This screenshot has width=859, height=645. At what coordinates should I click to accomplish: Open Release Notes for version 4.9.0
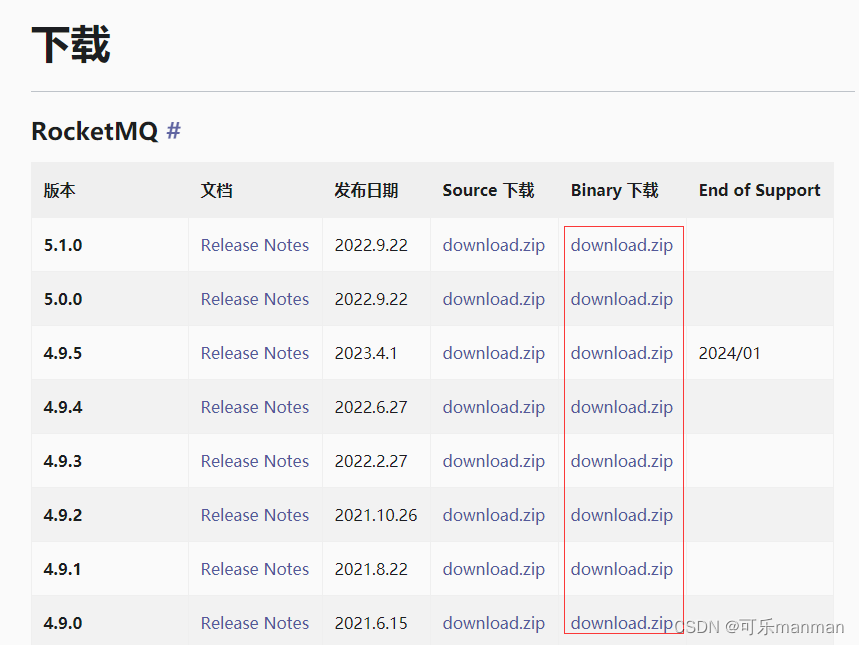tap(254, 623)
